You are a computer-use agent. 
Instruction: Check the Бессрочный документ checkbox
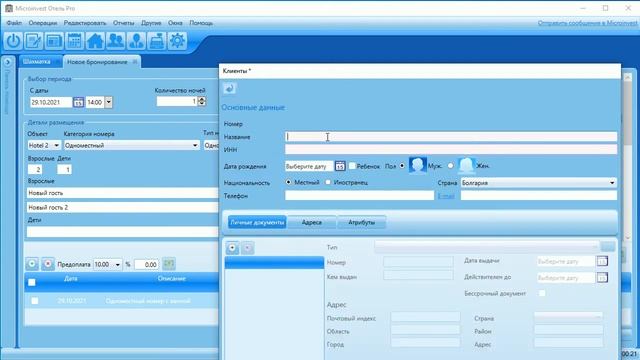[x=542, y=293]
